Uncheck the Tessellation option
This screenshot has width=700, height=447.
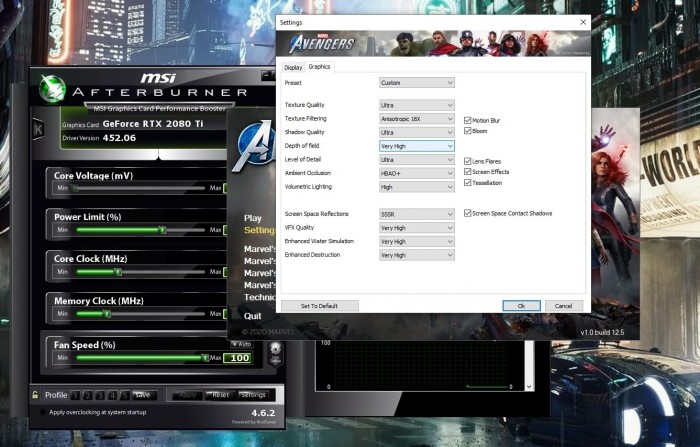coord(468,183)
